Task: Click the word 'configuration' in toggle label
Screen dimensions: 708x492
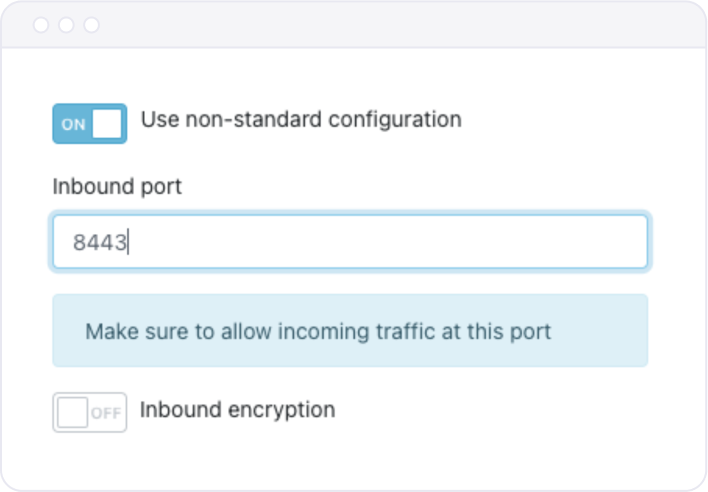Action: pos(395,120)
